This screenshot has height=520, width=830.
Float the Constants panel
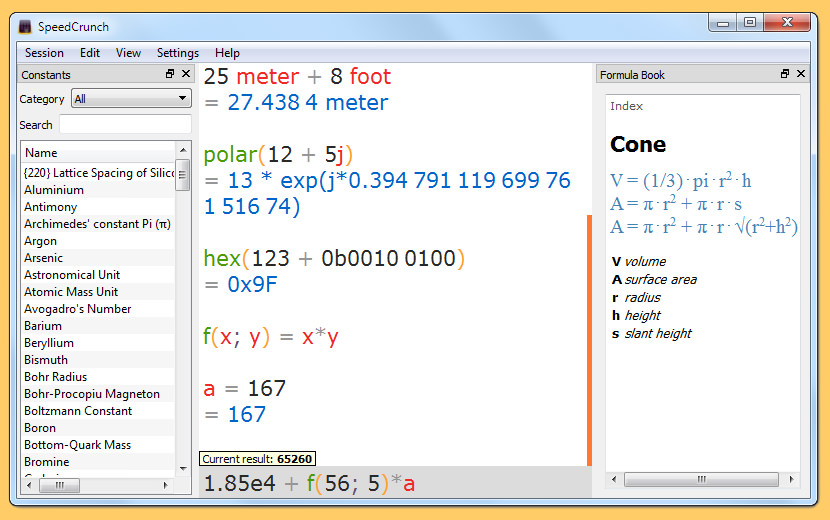click(170, 74)
